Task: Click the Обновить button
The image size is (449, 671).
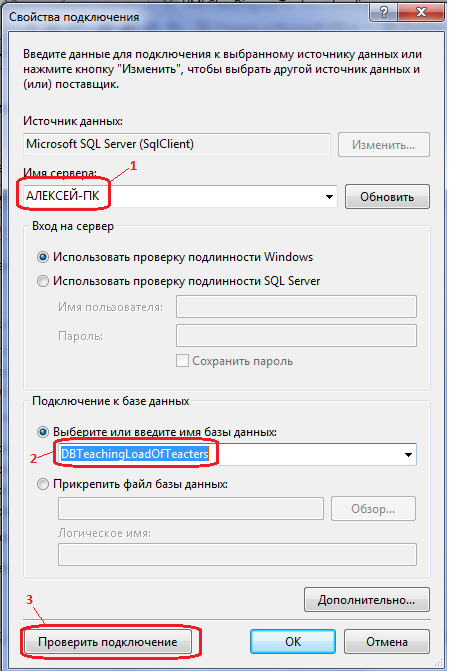Action: click(x=387, y=197)
